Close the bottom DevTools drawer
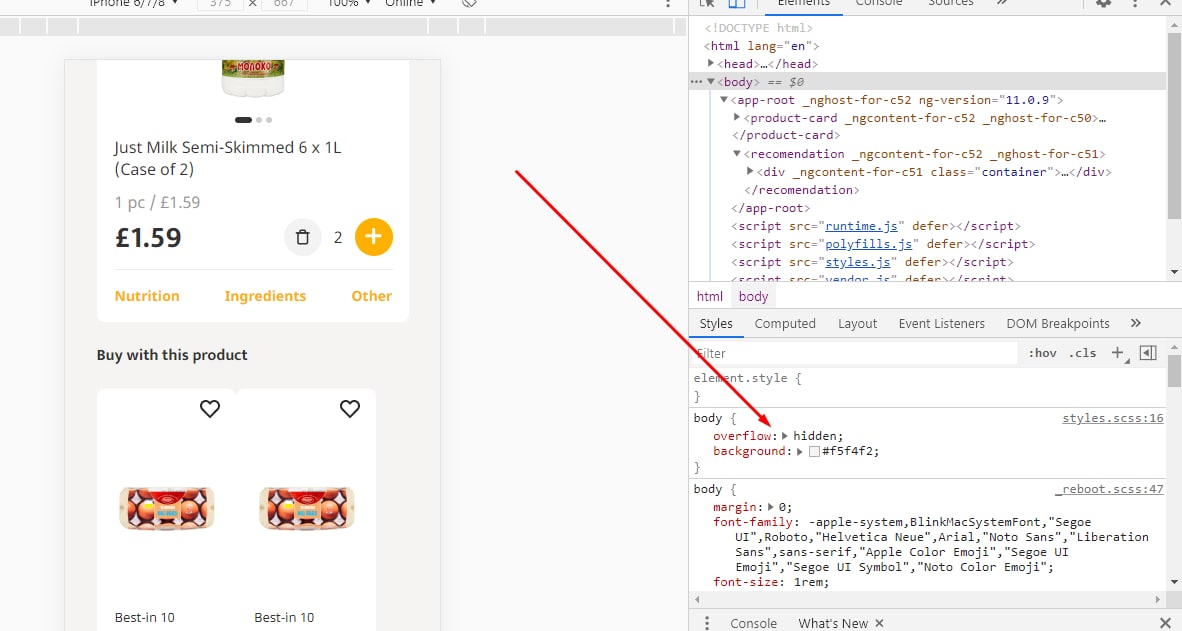1182x631 pixels. tap(1165, 623)
